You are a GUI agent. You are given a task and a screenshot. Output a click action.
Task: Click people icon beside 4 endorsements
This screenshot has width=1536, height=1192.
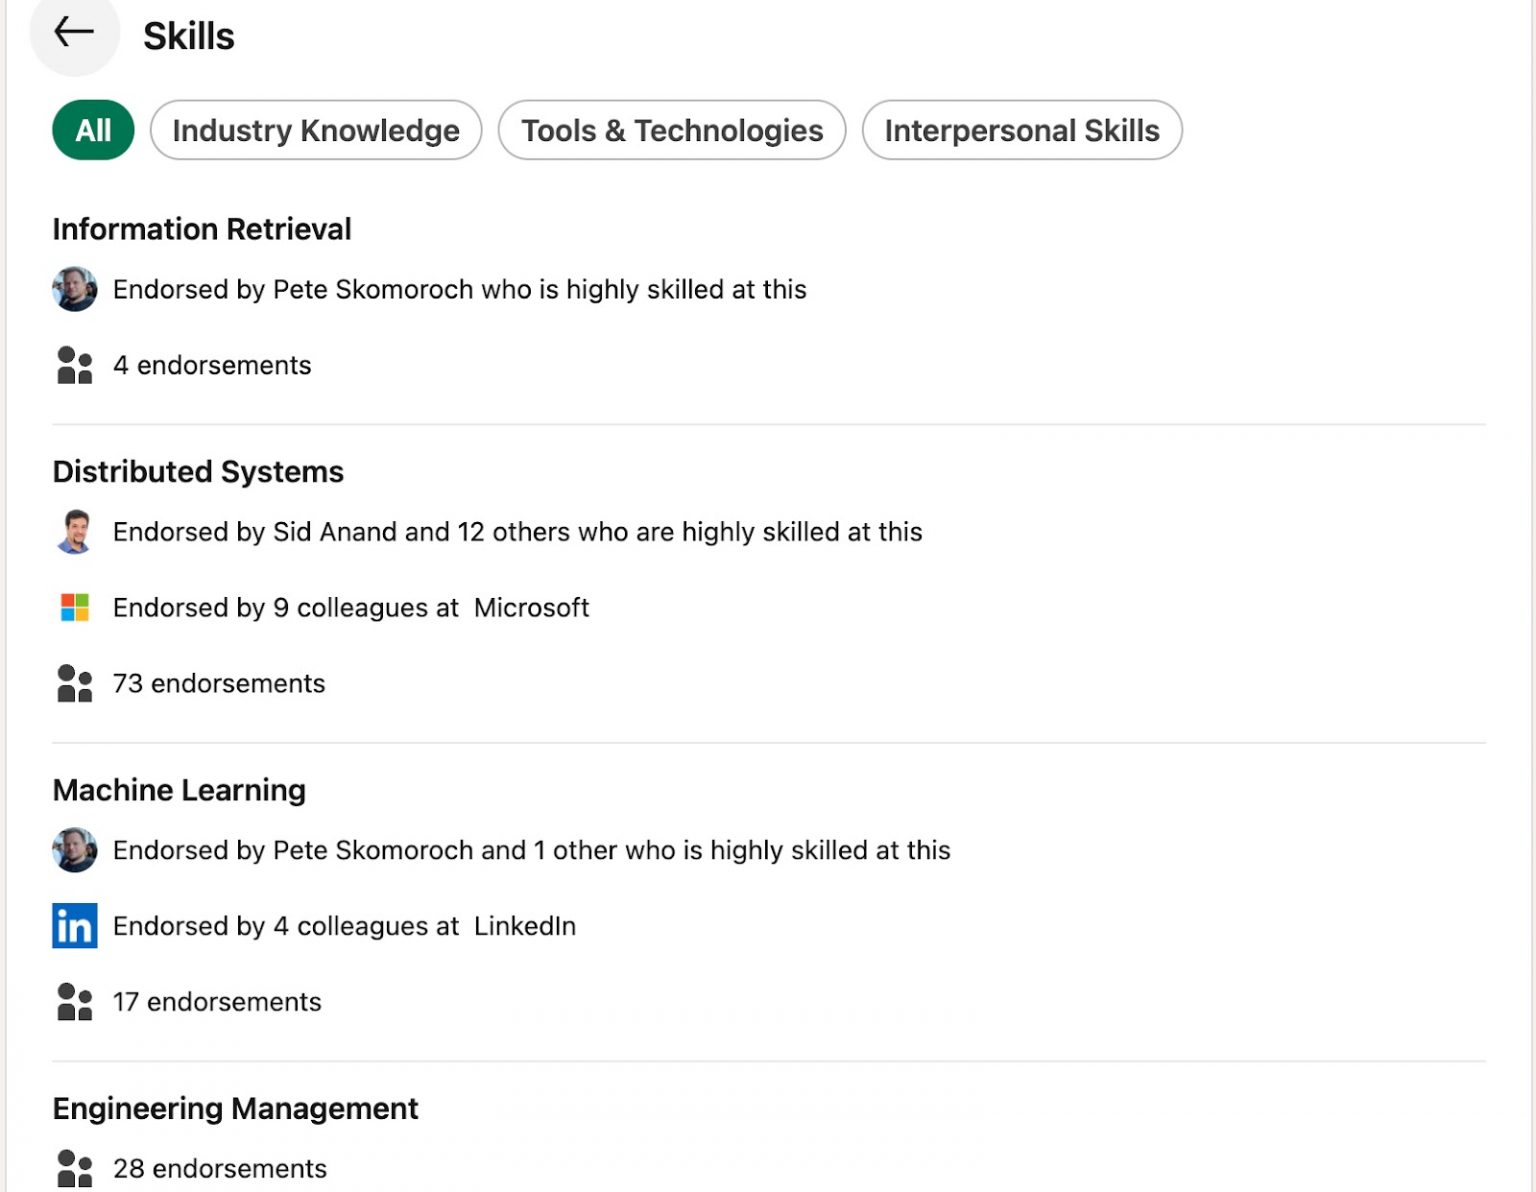pos(75,365)
